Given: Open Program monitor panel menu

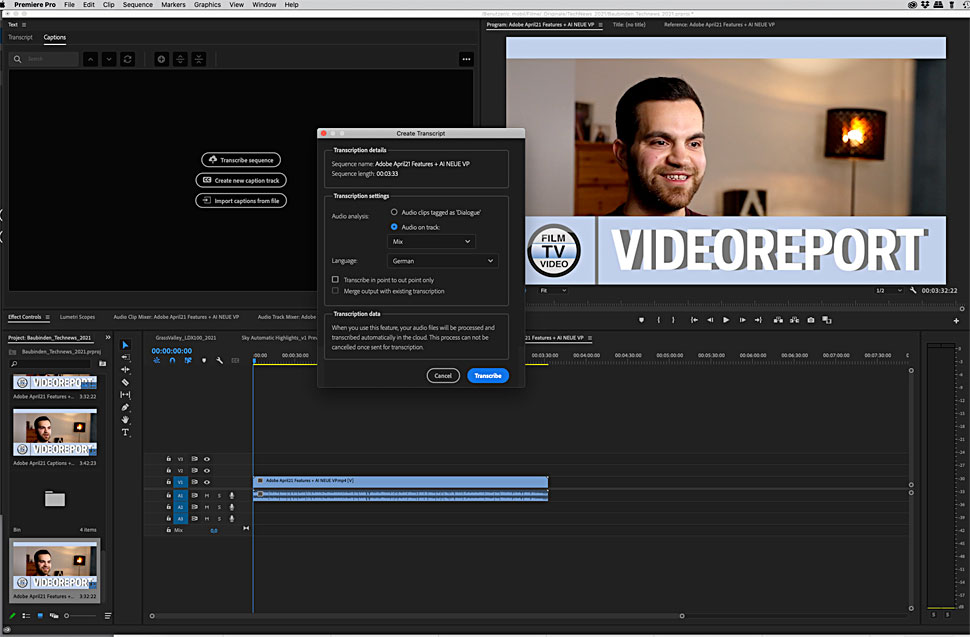Looking at the screenshot, I should pyautogui.click(x=600, y=25).
